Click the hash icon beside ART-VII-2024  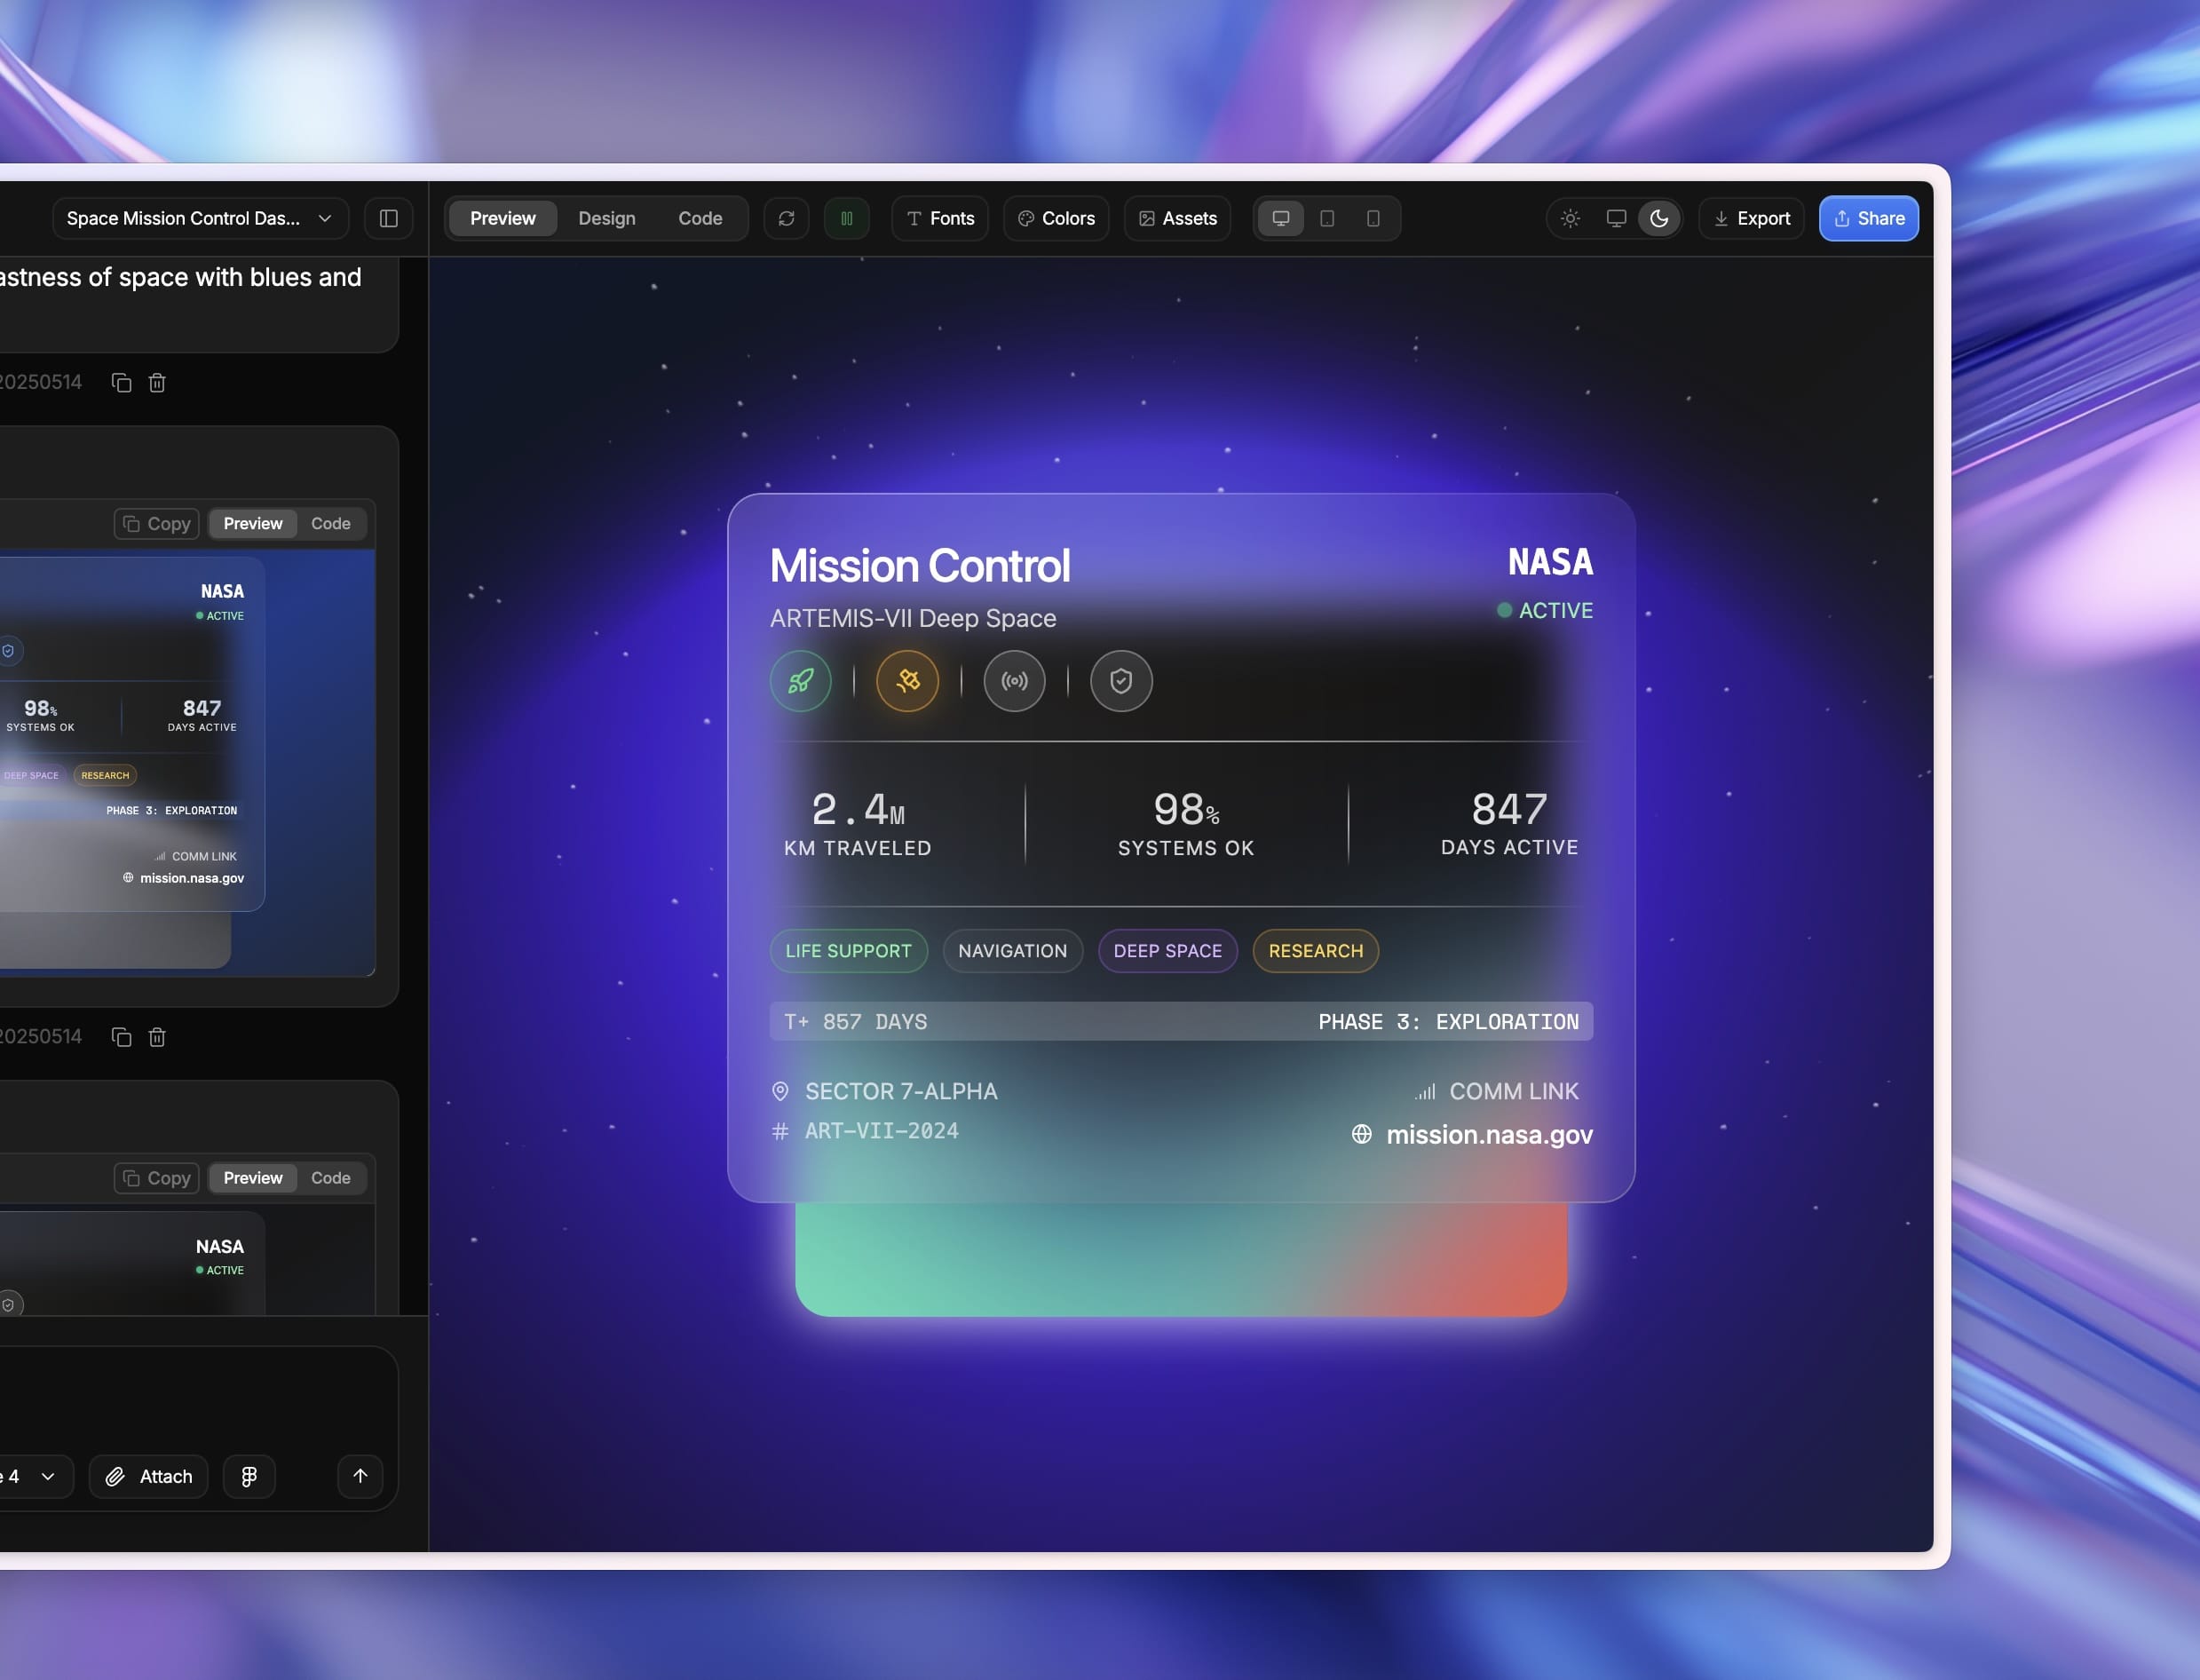coord(780,1131)
